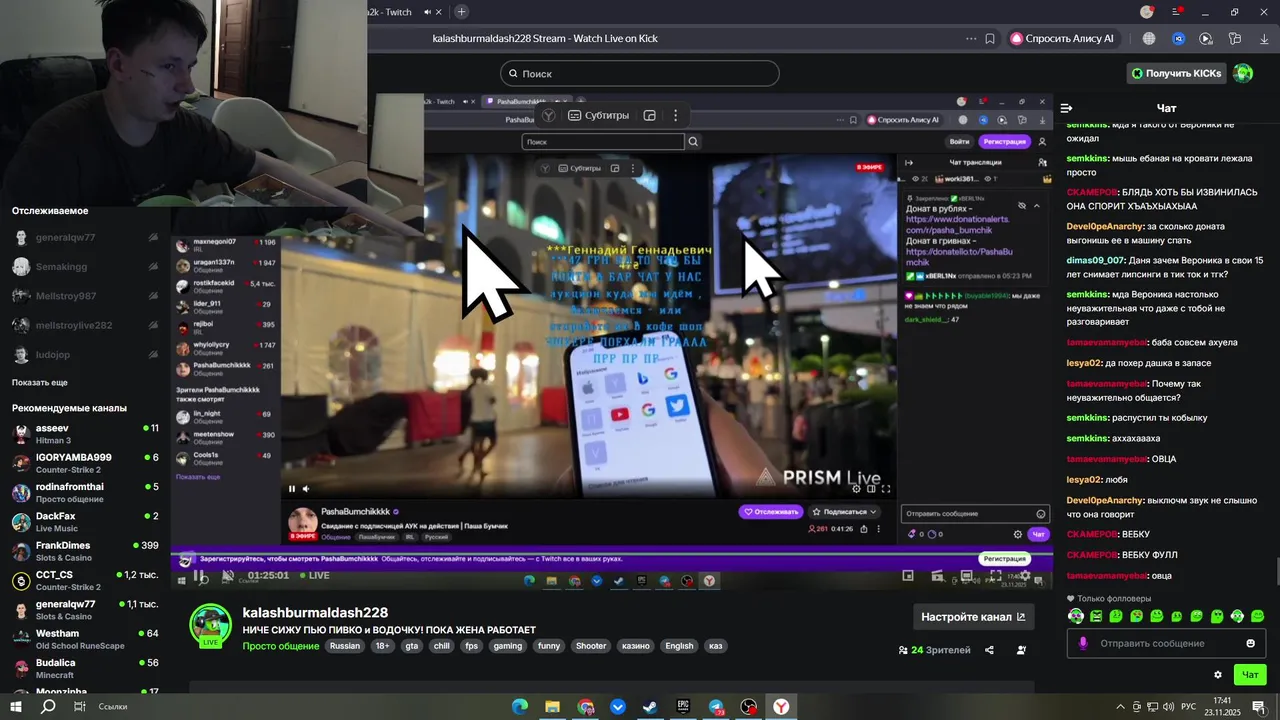1280x720 pixels.
Task: Click the chat message input field
Action: [x=1166, y=643]
